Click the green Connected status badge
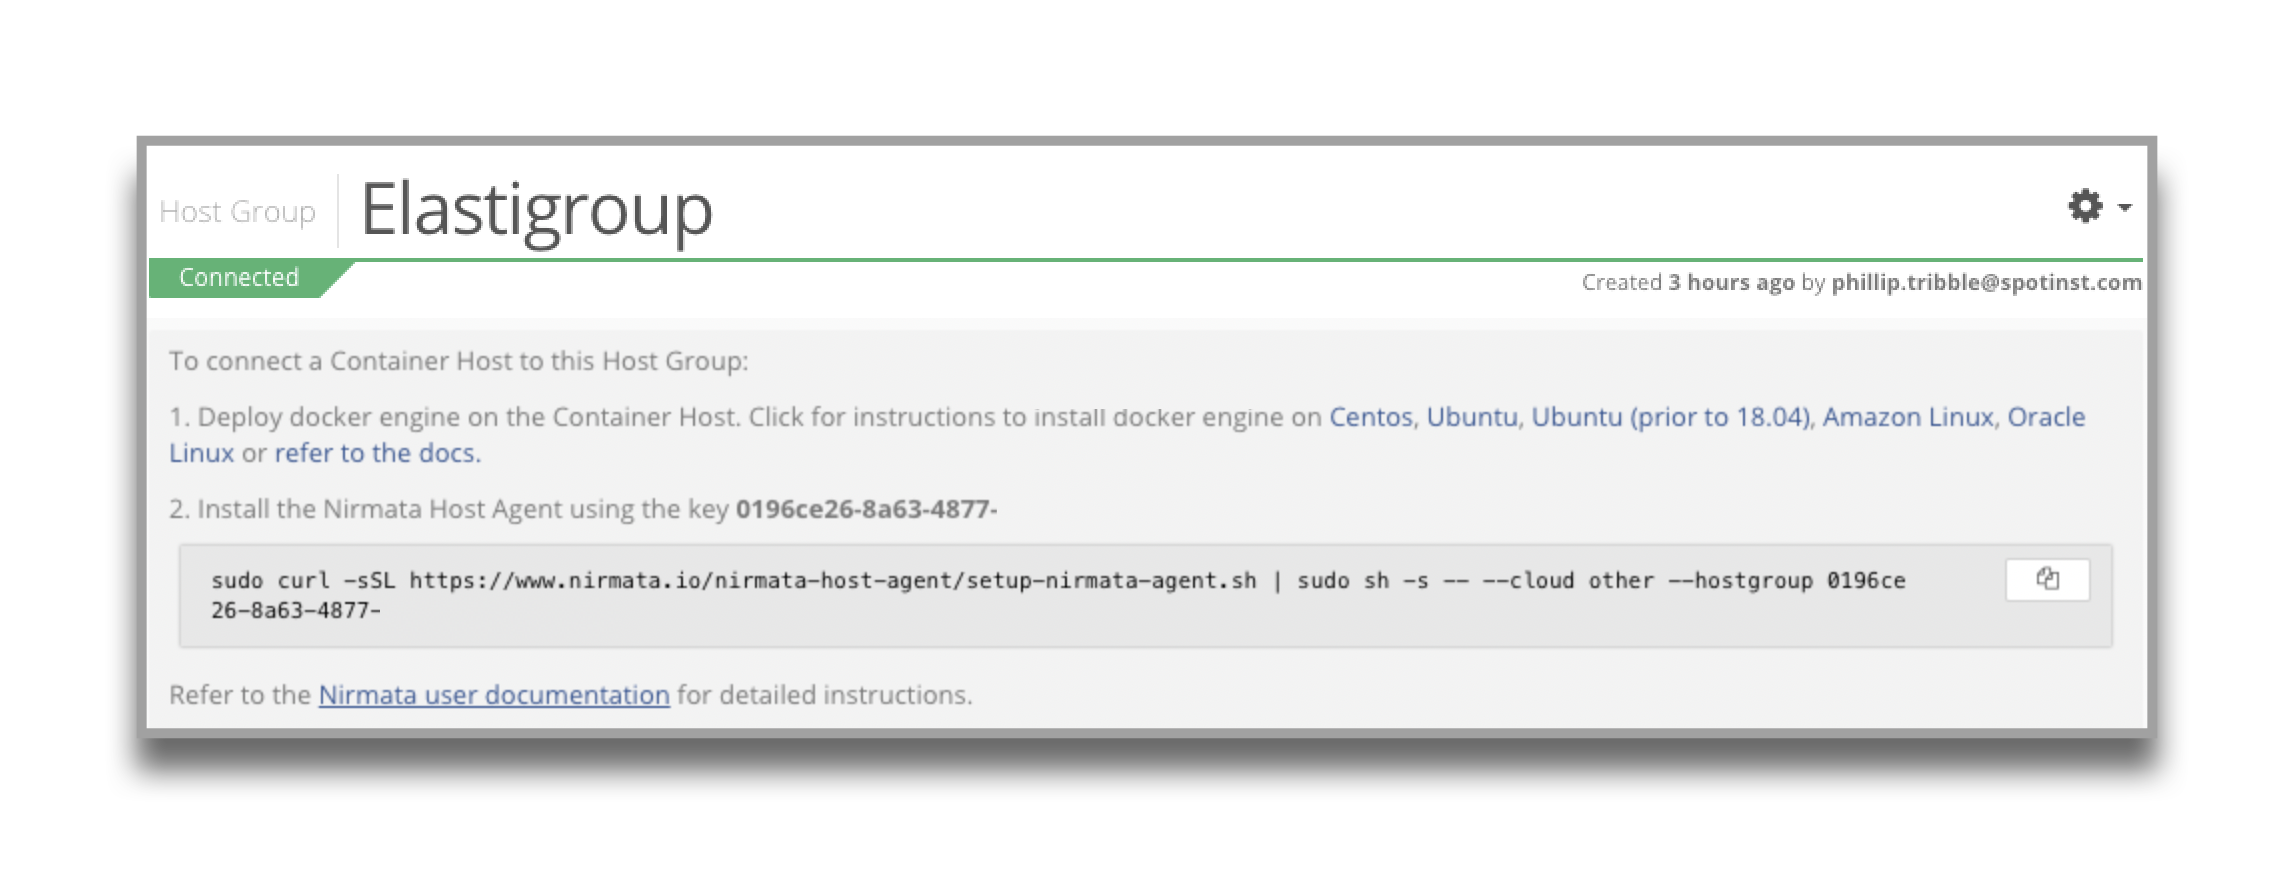Viewport: 2294px width, 874px height. tap(239, 278)
